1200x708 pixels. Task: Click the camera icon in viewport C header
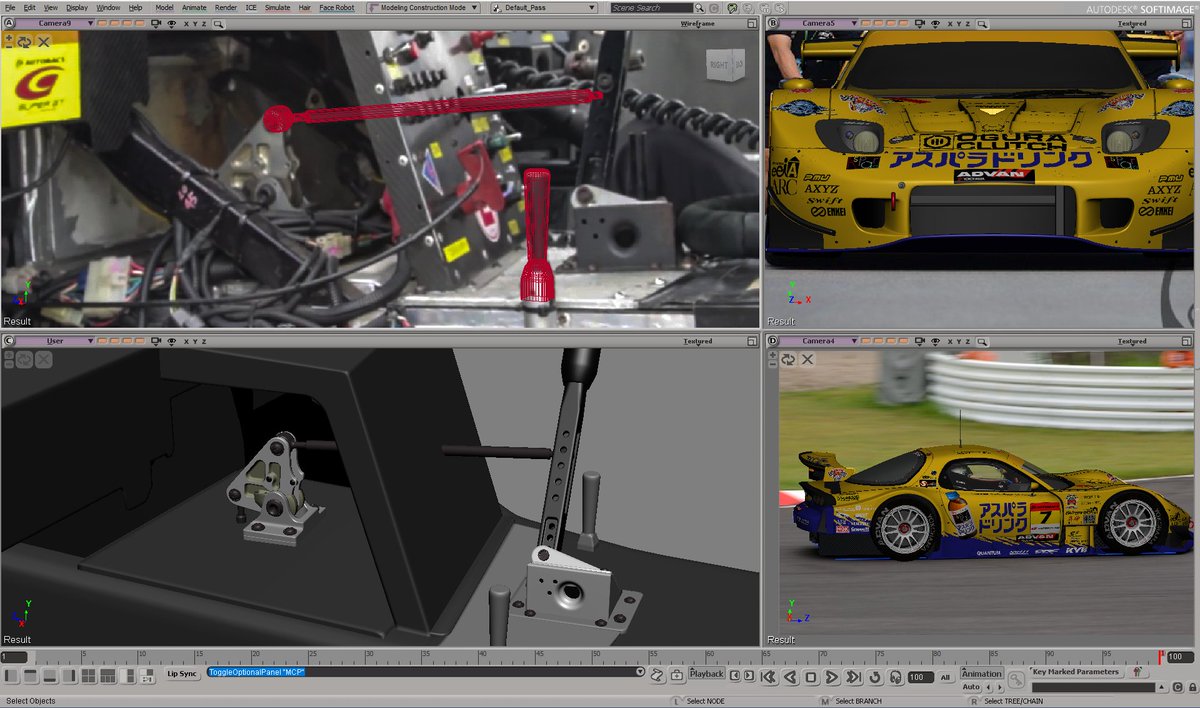pos(157,341)
